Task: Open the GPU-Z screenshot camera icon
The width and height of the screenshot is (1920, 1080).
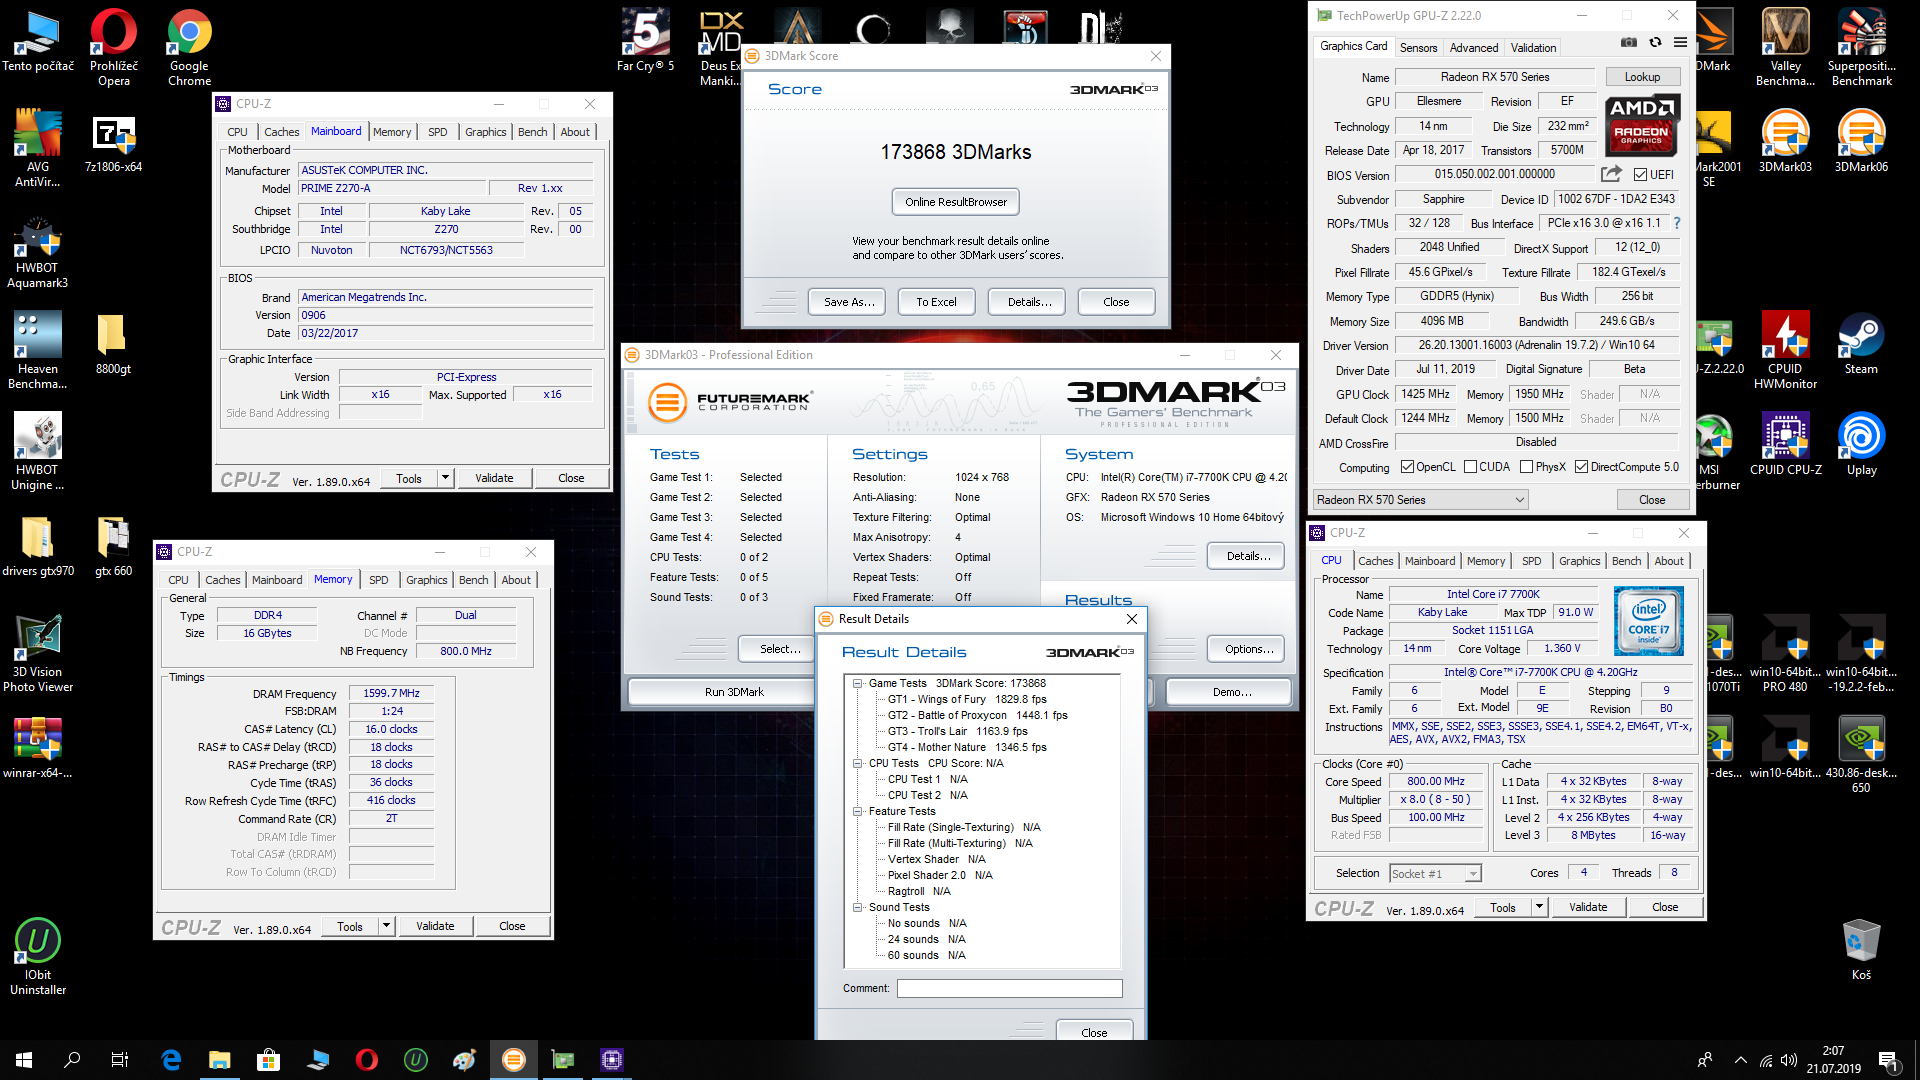Action: pyautogui.click(x=1629, y=42)
